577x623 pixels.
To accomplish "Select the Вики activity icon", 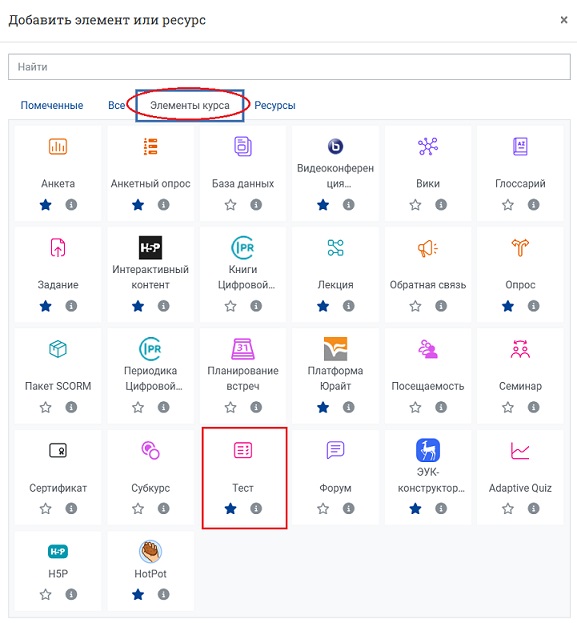I will 428,146.
